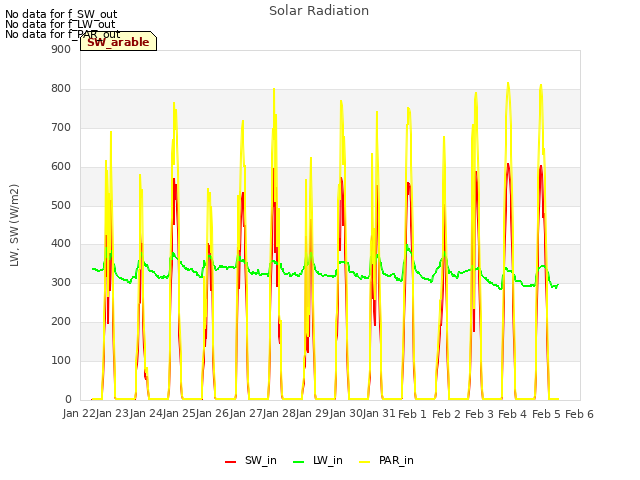Click the Jan 23 x-axis date label
The width and height of the screenshot is (640, 480).
(x=112, y=413)
